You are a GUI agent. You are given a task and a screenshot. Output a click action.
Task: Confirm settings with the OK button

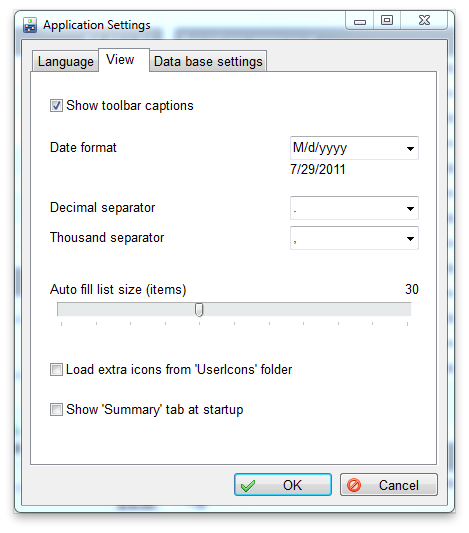click(x=283, y=485)
